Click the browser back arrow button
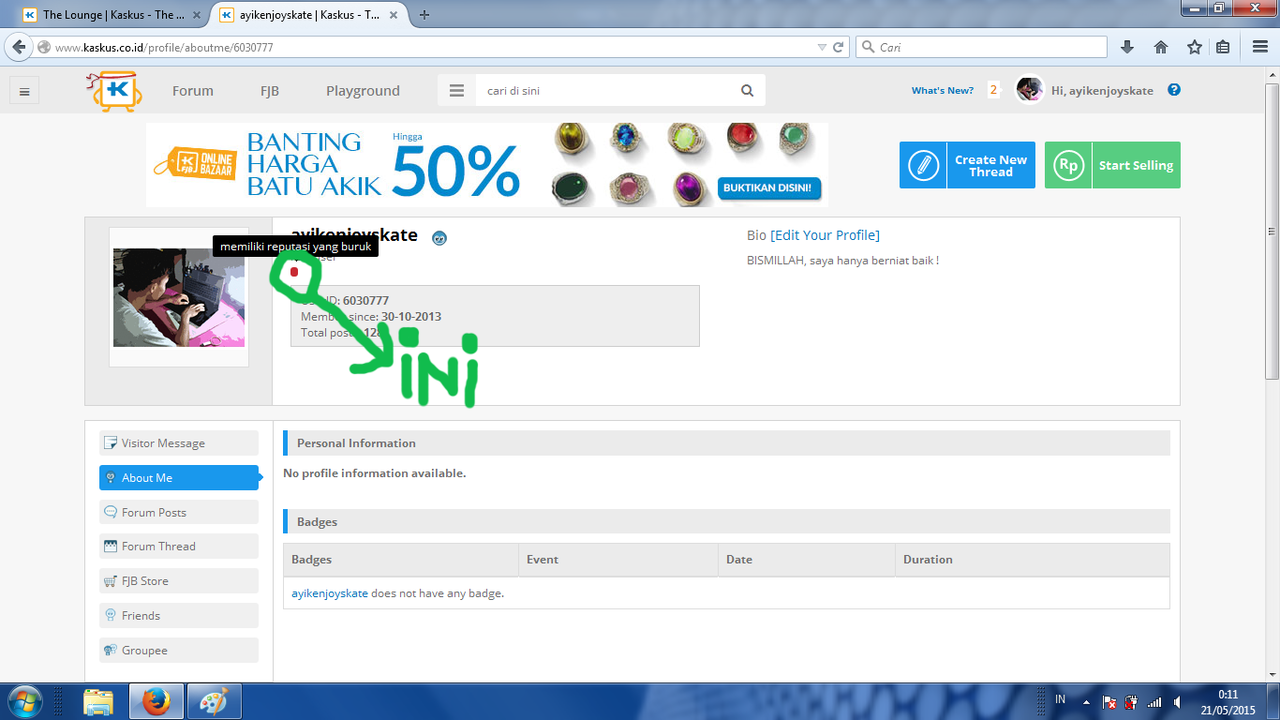Image resolution: width=1280 pixels, height=720 pixels. point(18,47)
